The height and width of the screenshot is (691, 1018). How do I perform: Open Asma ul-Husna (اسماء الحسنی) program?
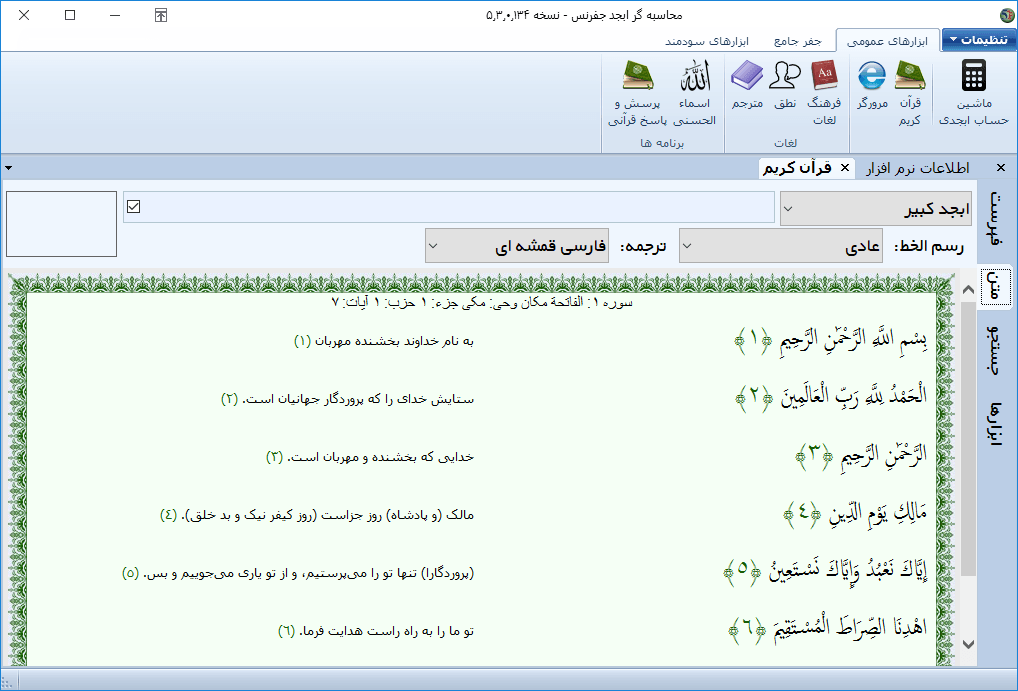695,92
